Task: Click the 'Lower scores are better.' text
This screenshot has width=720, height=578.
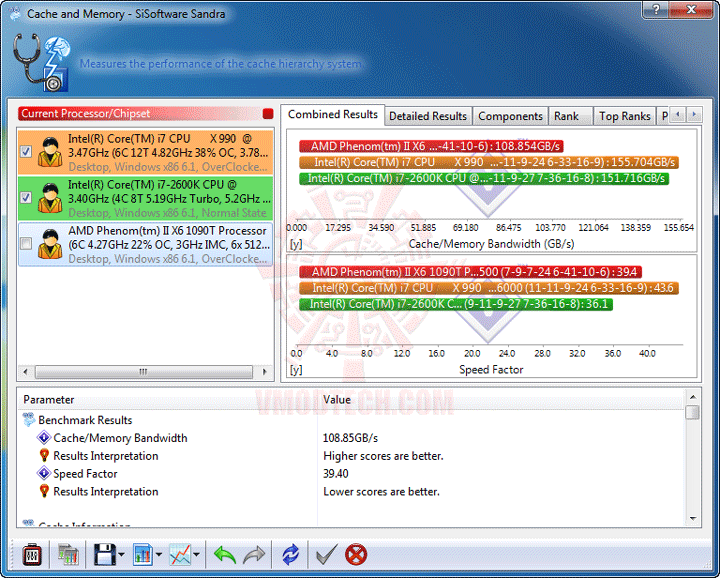Action: click(382, 492)
